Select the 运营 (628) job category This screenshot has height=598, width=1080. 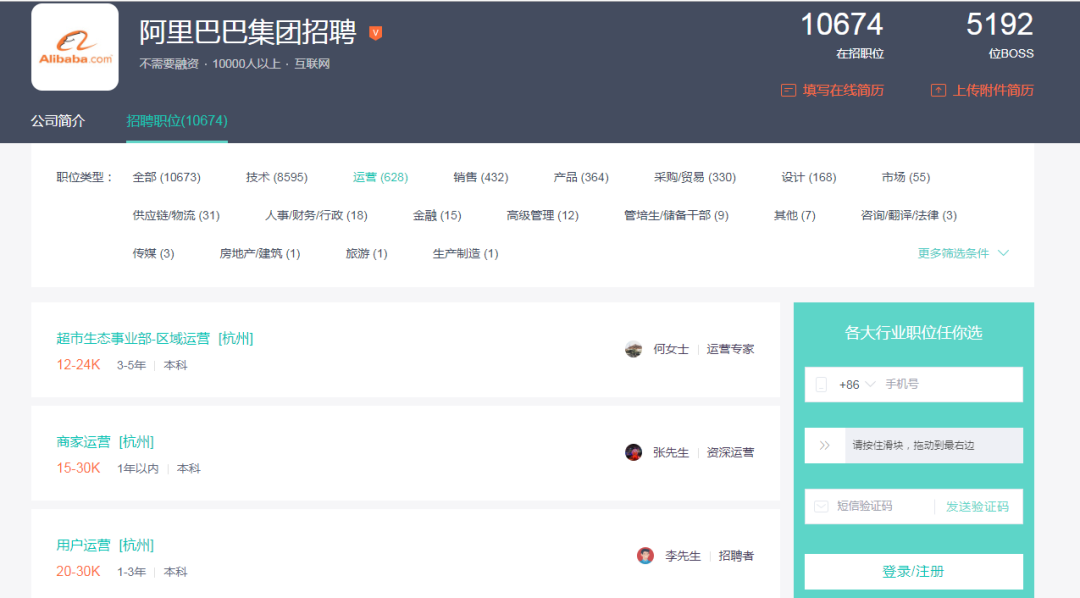tap(380, 177)
